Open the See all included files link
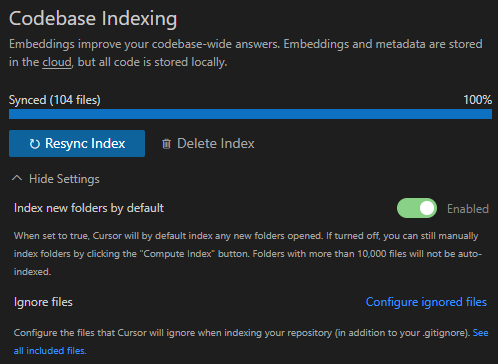The image size is (498, 364). coord(480,333)
